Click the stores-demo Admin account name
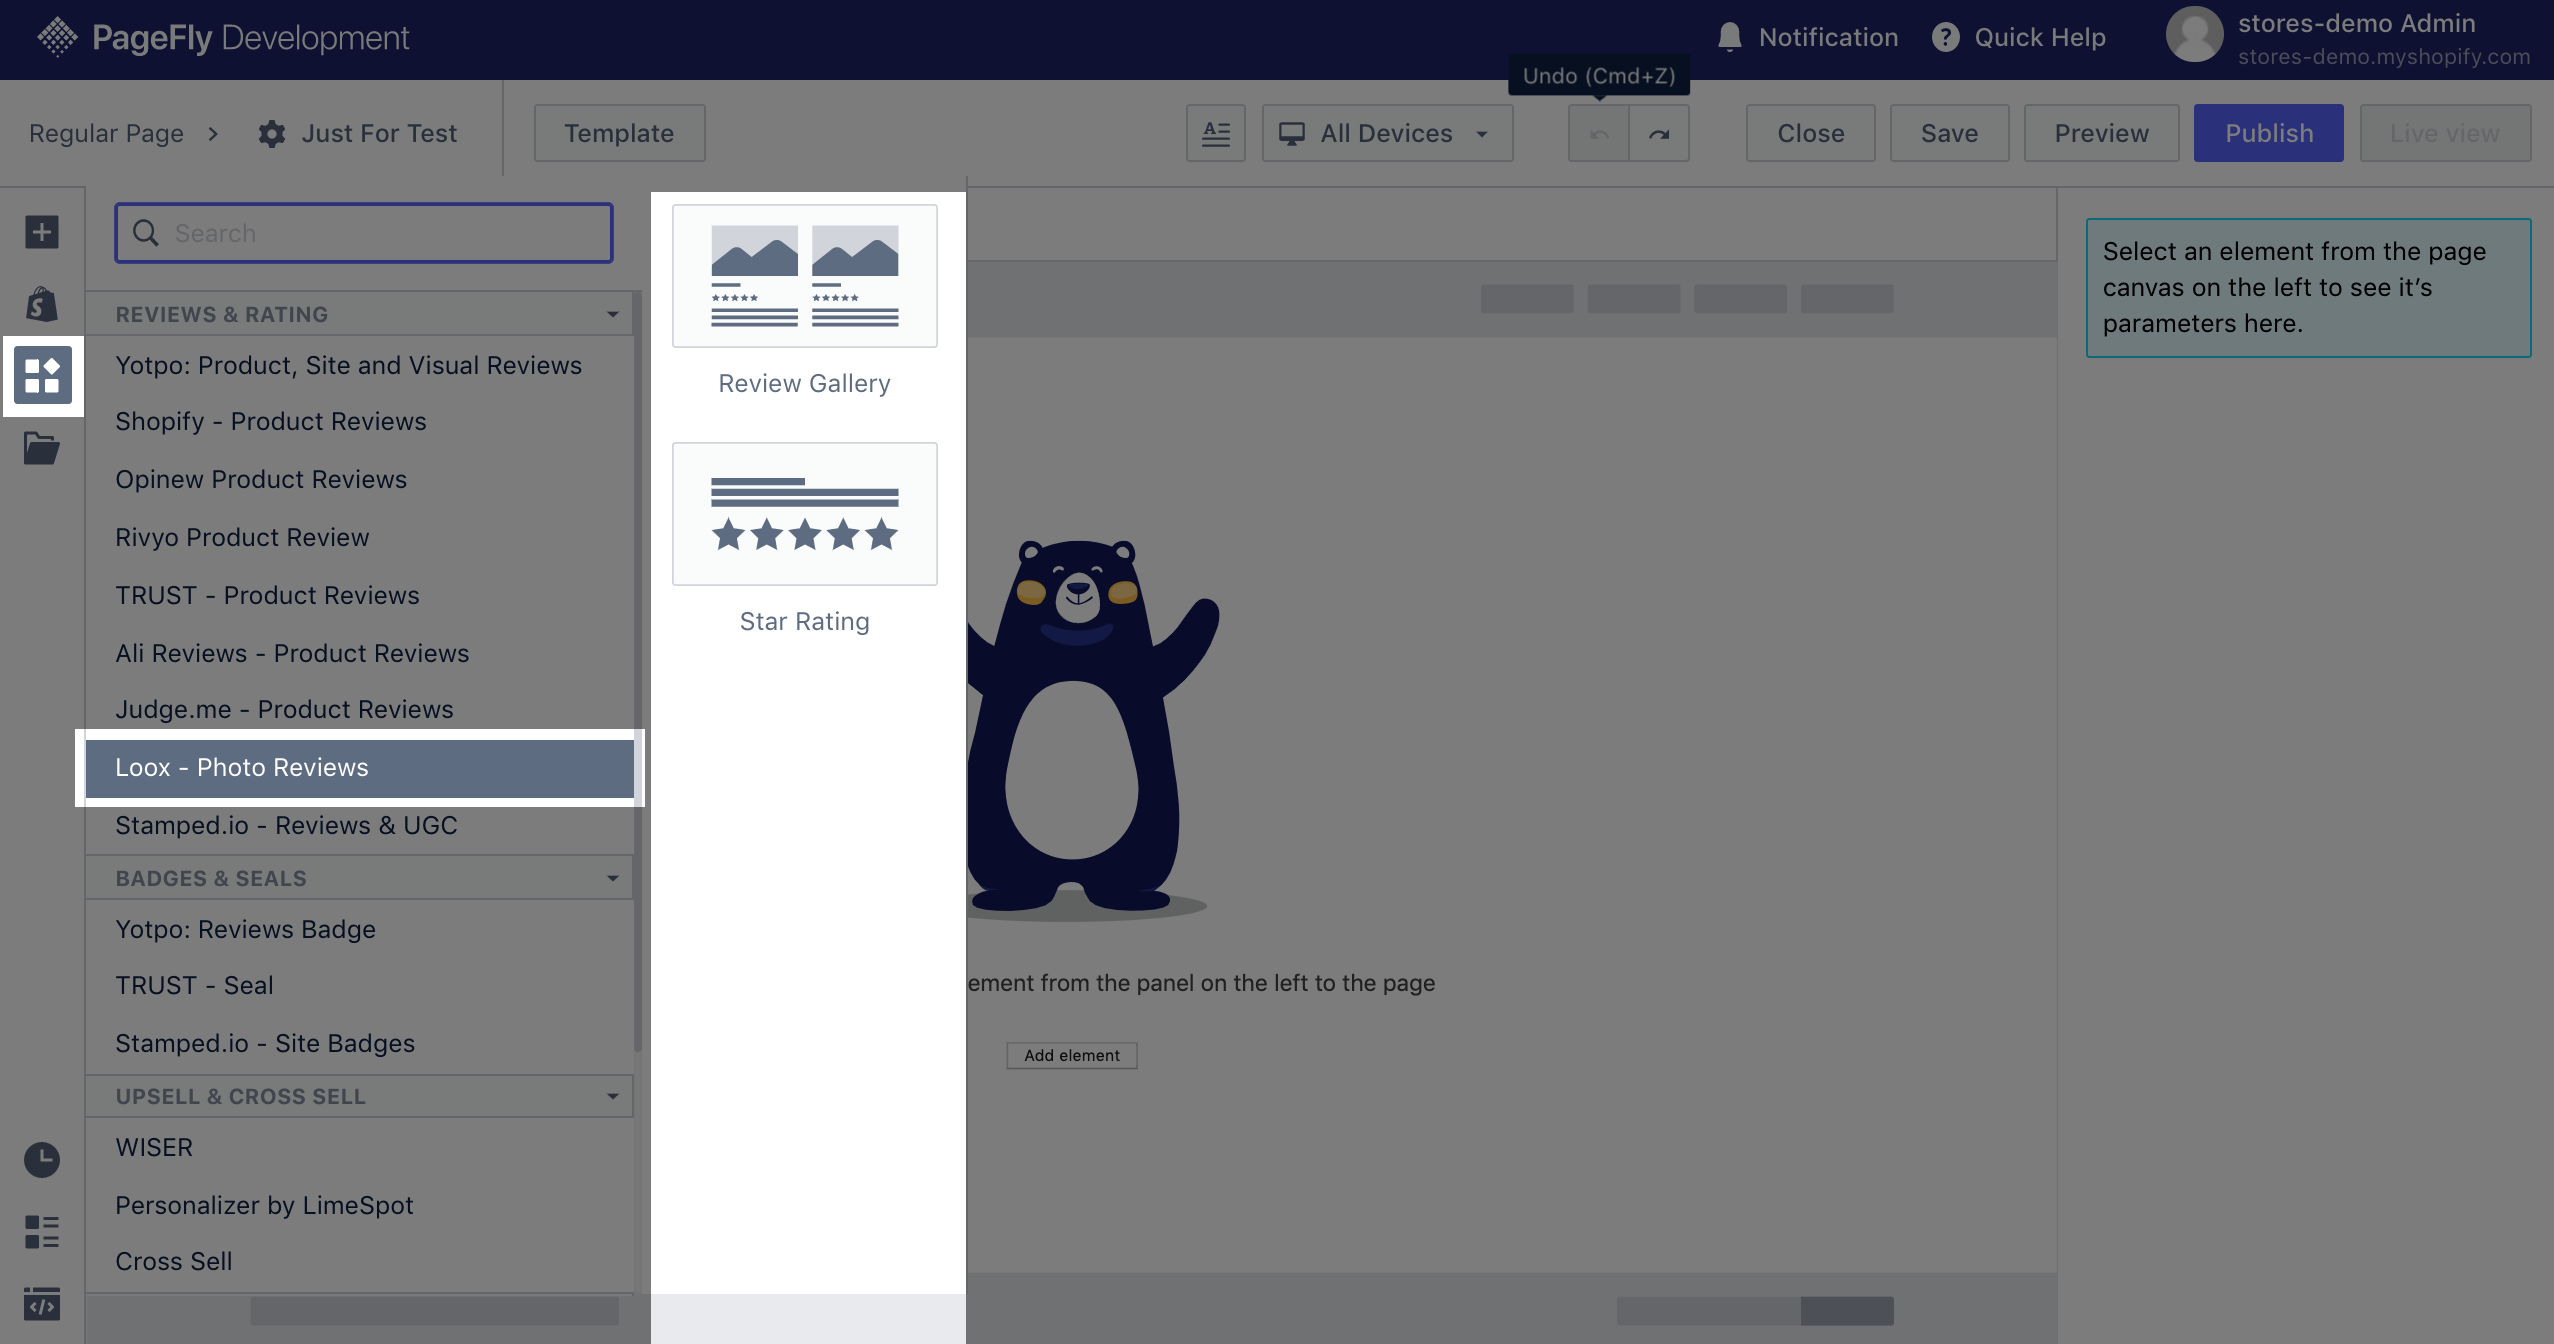Viewport: 2554px width, 1344px height. [x=2356, y=23]
